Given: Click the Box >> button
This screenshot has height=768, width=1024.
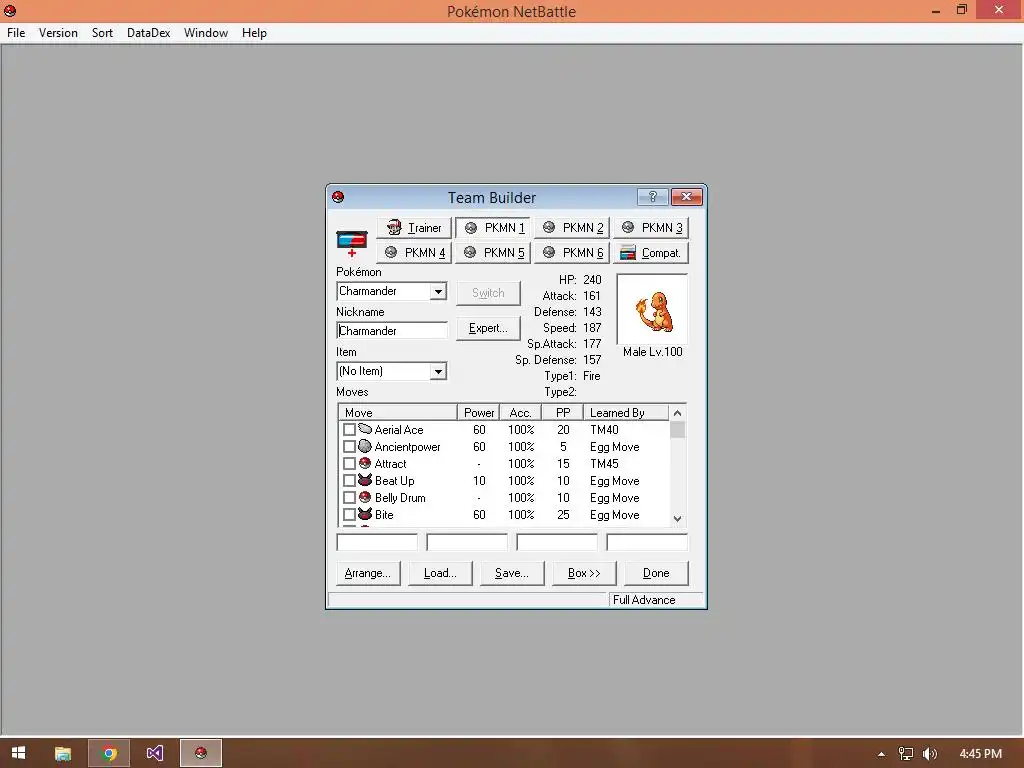Looking at the screenshot, I should [584, 573].
